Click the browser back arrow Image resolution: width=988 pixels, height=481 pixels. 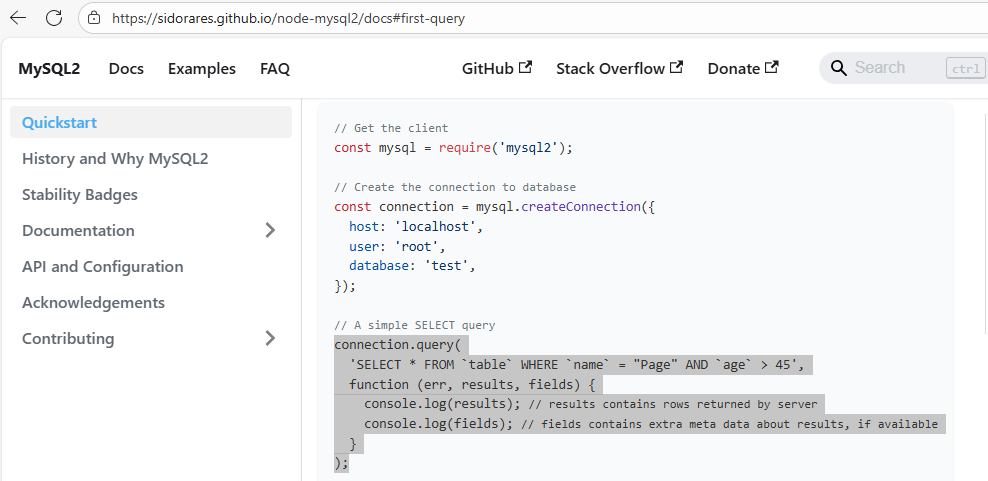click(18, 18)
